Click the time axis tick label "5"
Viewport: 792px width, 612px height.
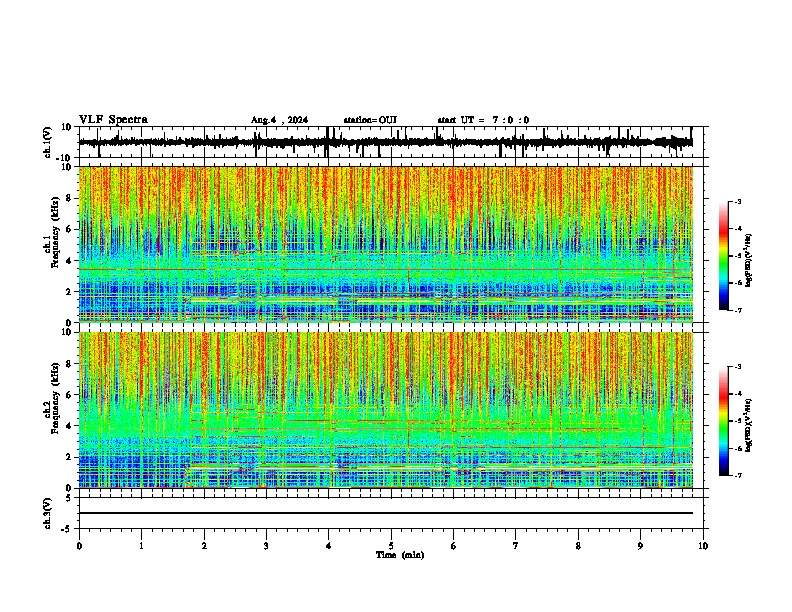pos(391,546)
